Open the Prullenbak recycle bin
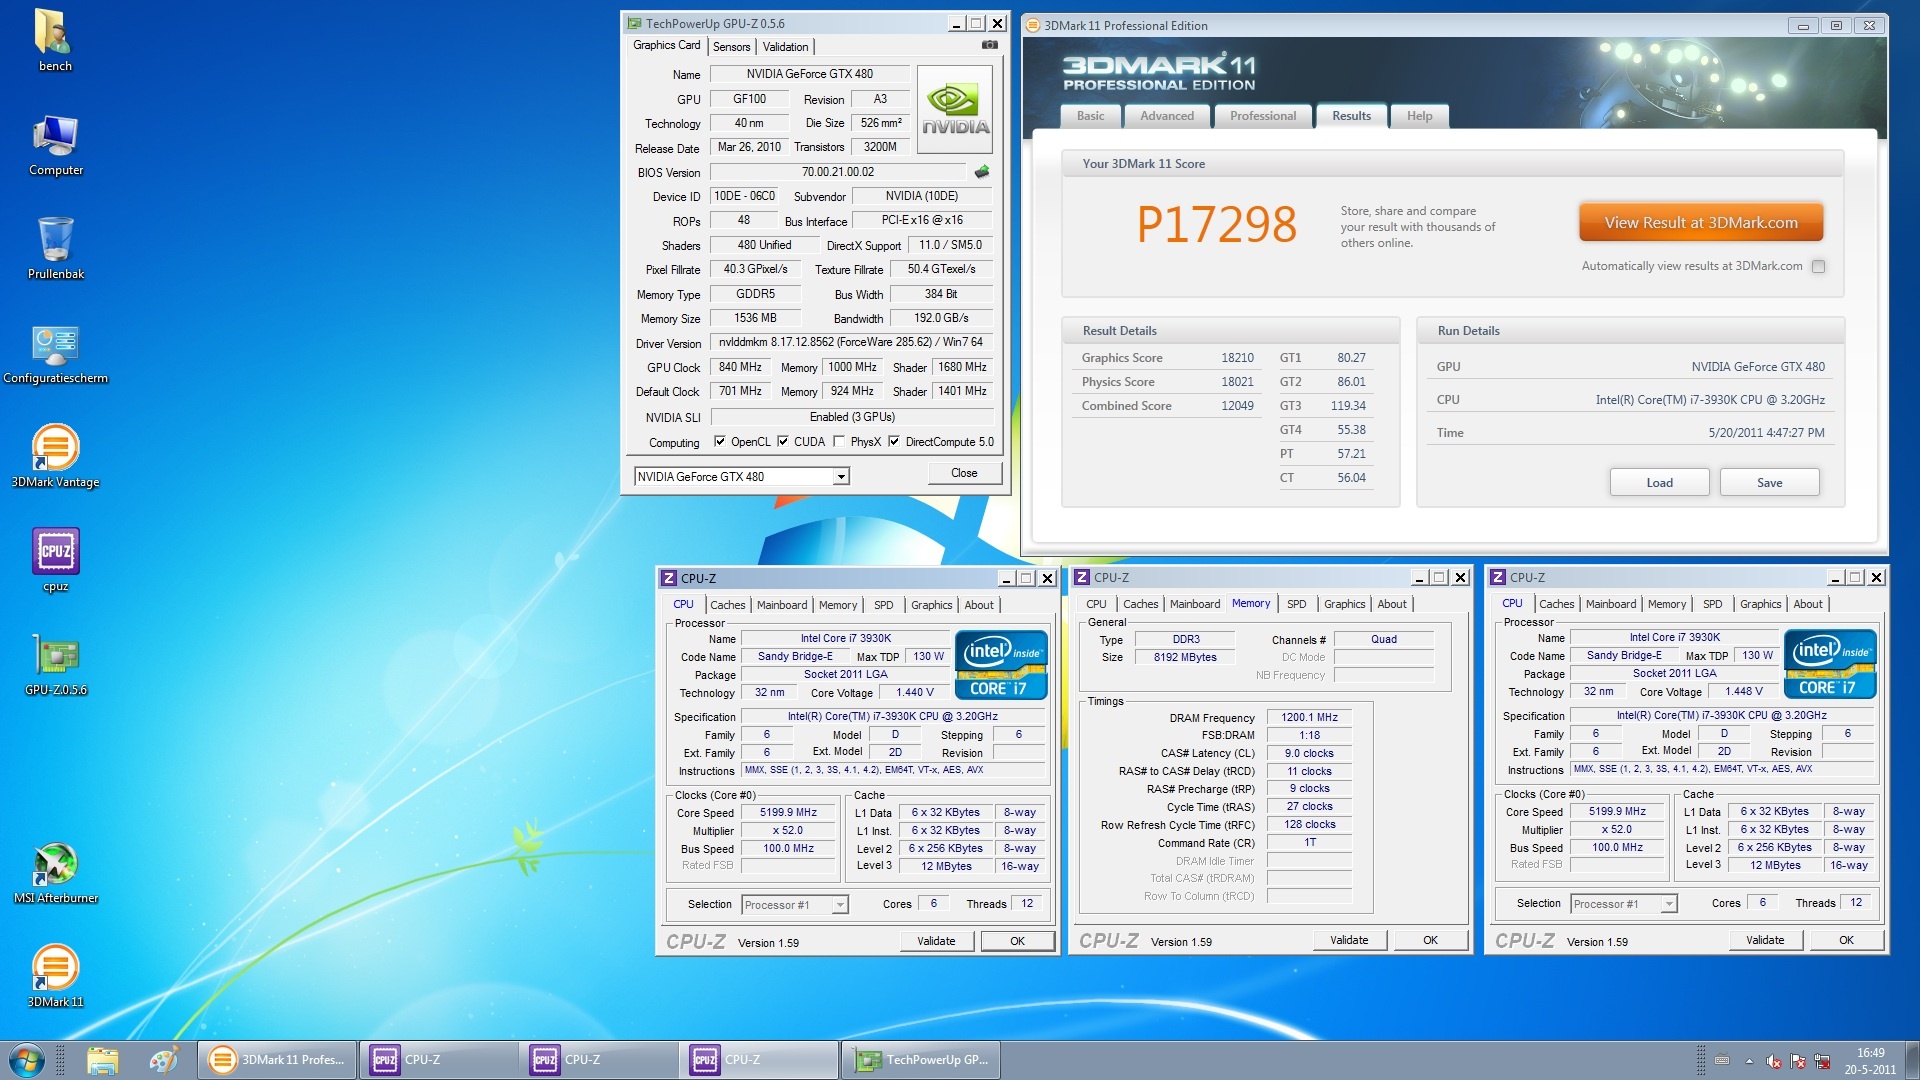This screenshot has height=1080, width=1920. pos(56,241)
